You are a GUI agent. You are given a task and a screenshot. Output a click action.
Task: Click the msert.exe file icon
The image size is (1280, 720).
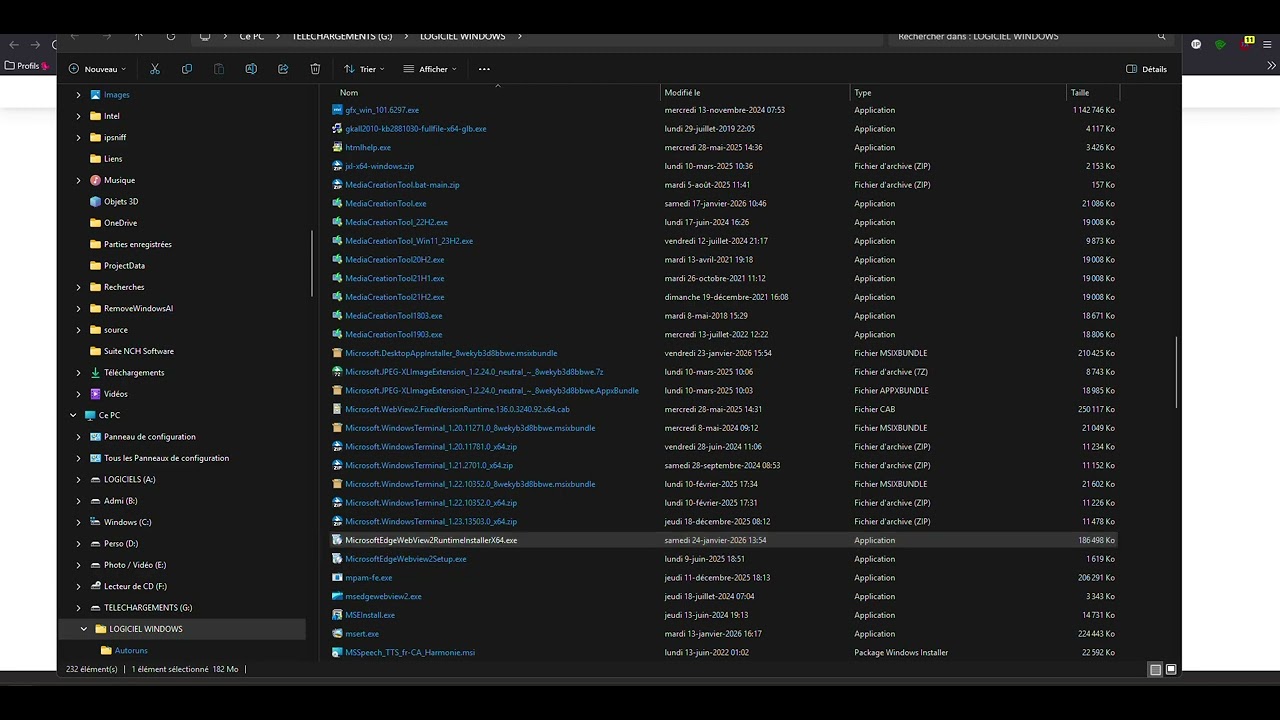(x=337, y=634)
